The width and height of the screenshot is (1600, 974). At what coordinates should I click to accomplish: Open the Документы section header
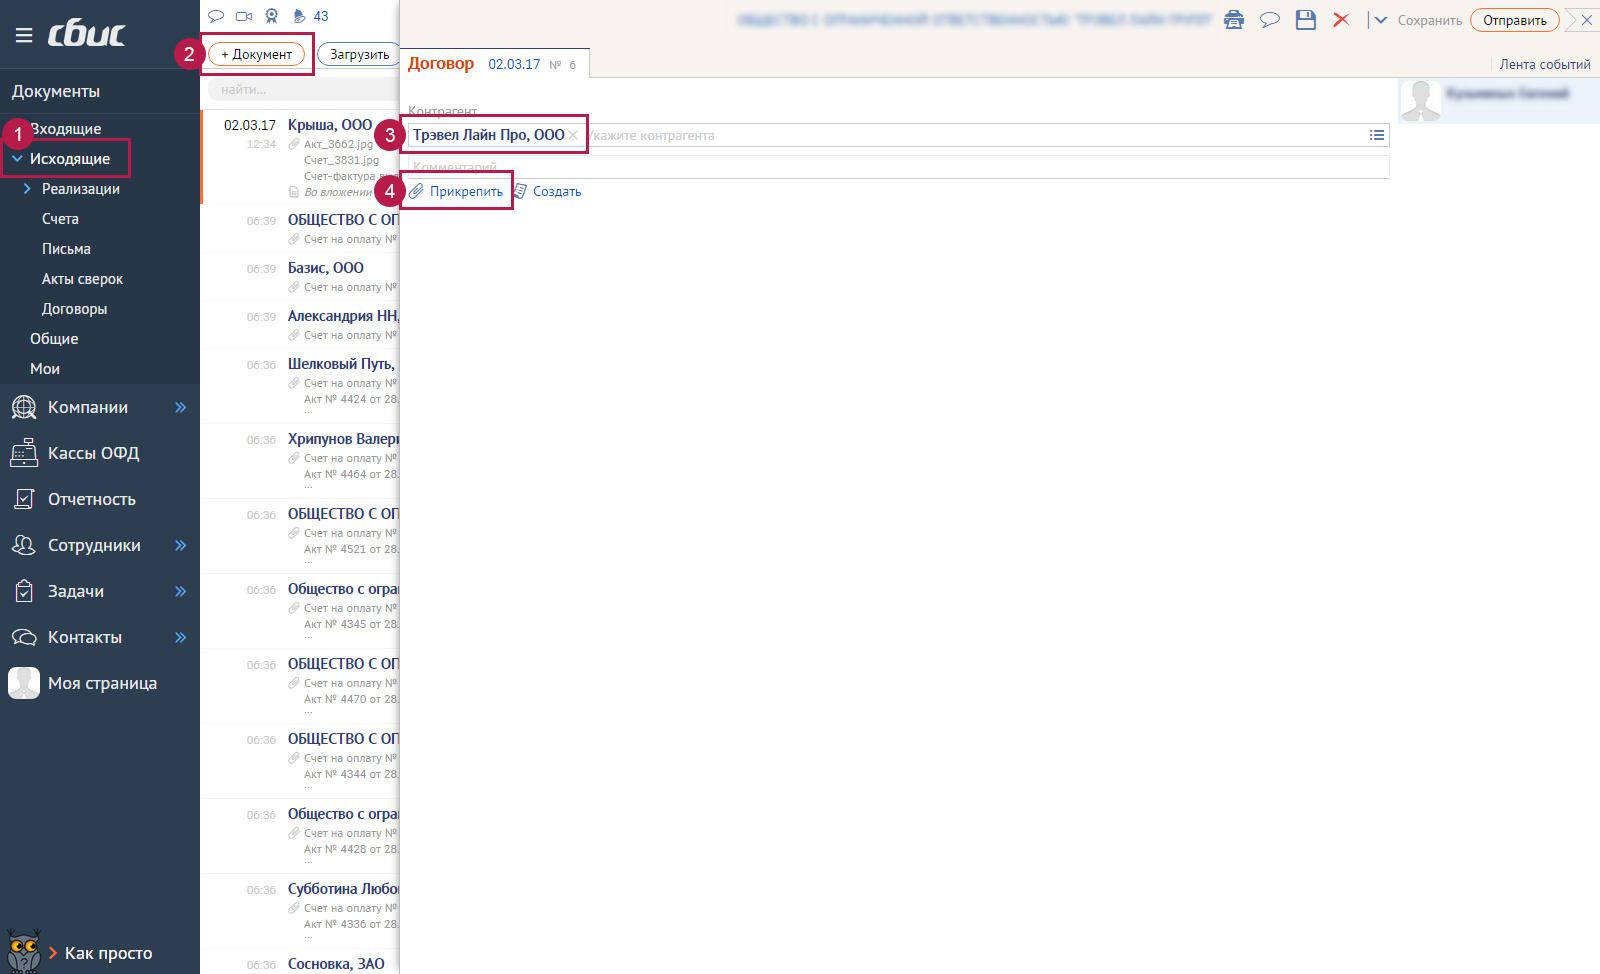(56, 91)
